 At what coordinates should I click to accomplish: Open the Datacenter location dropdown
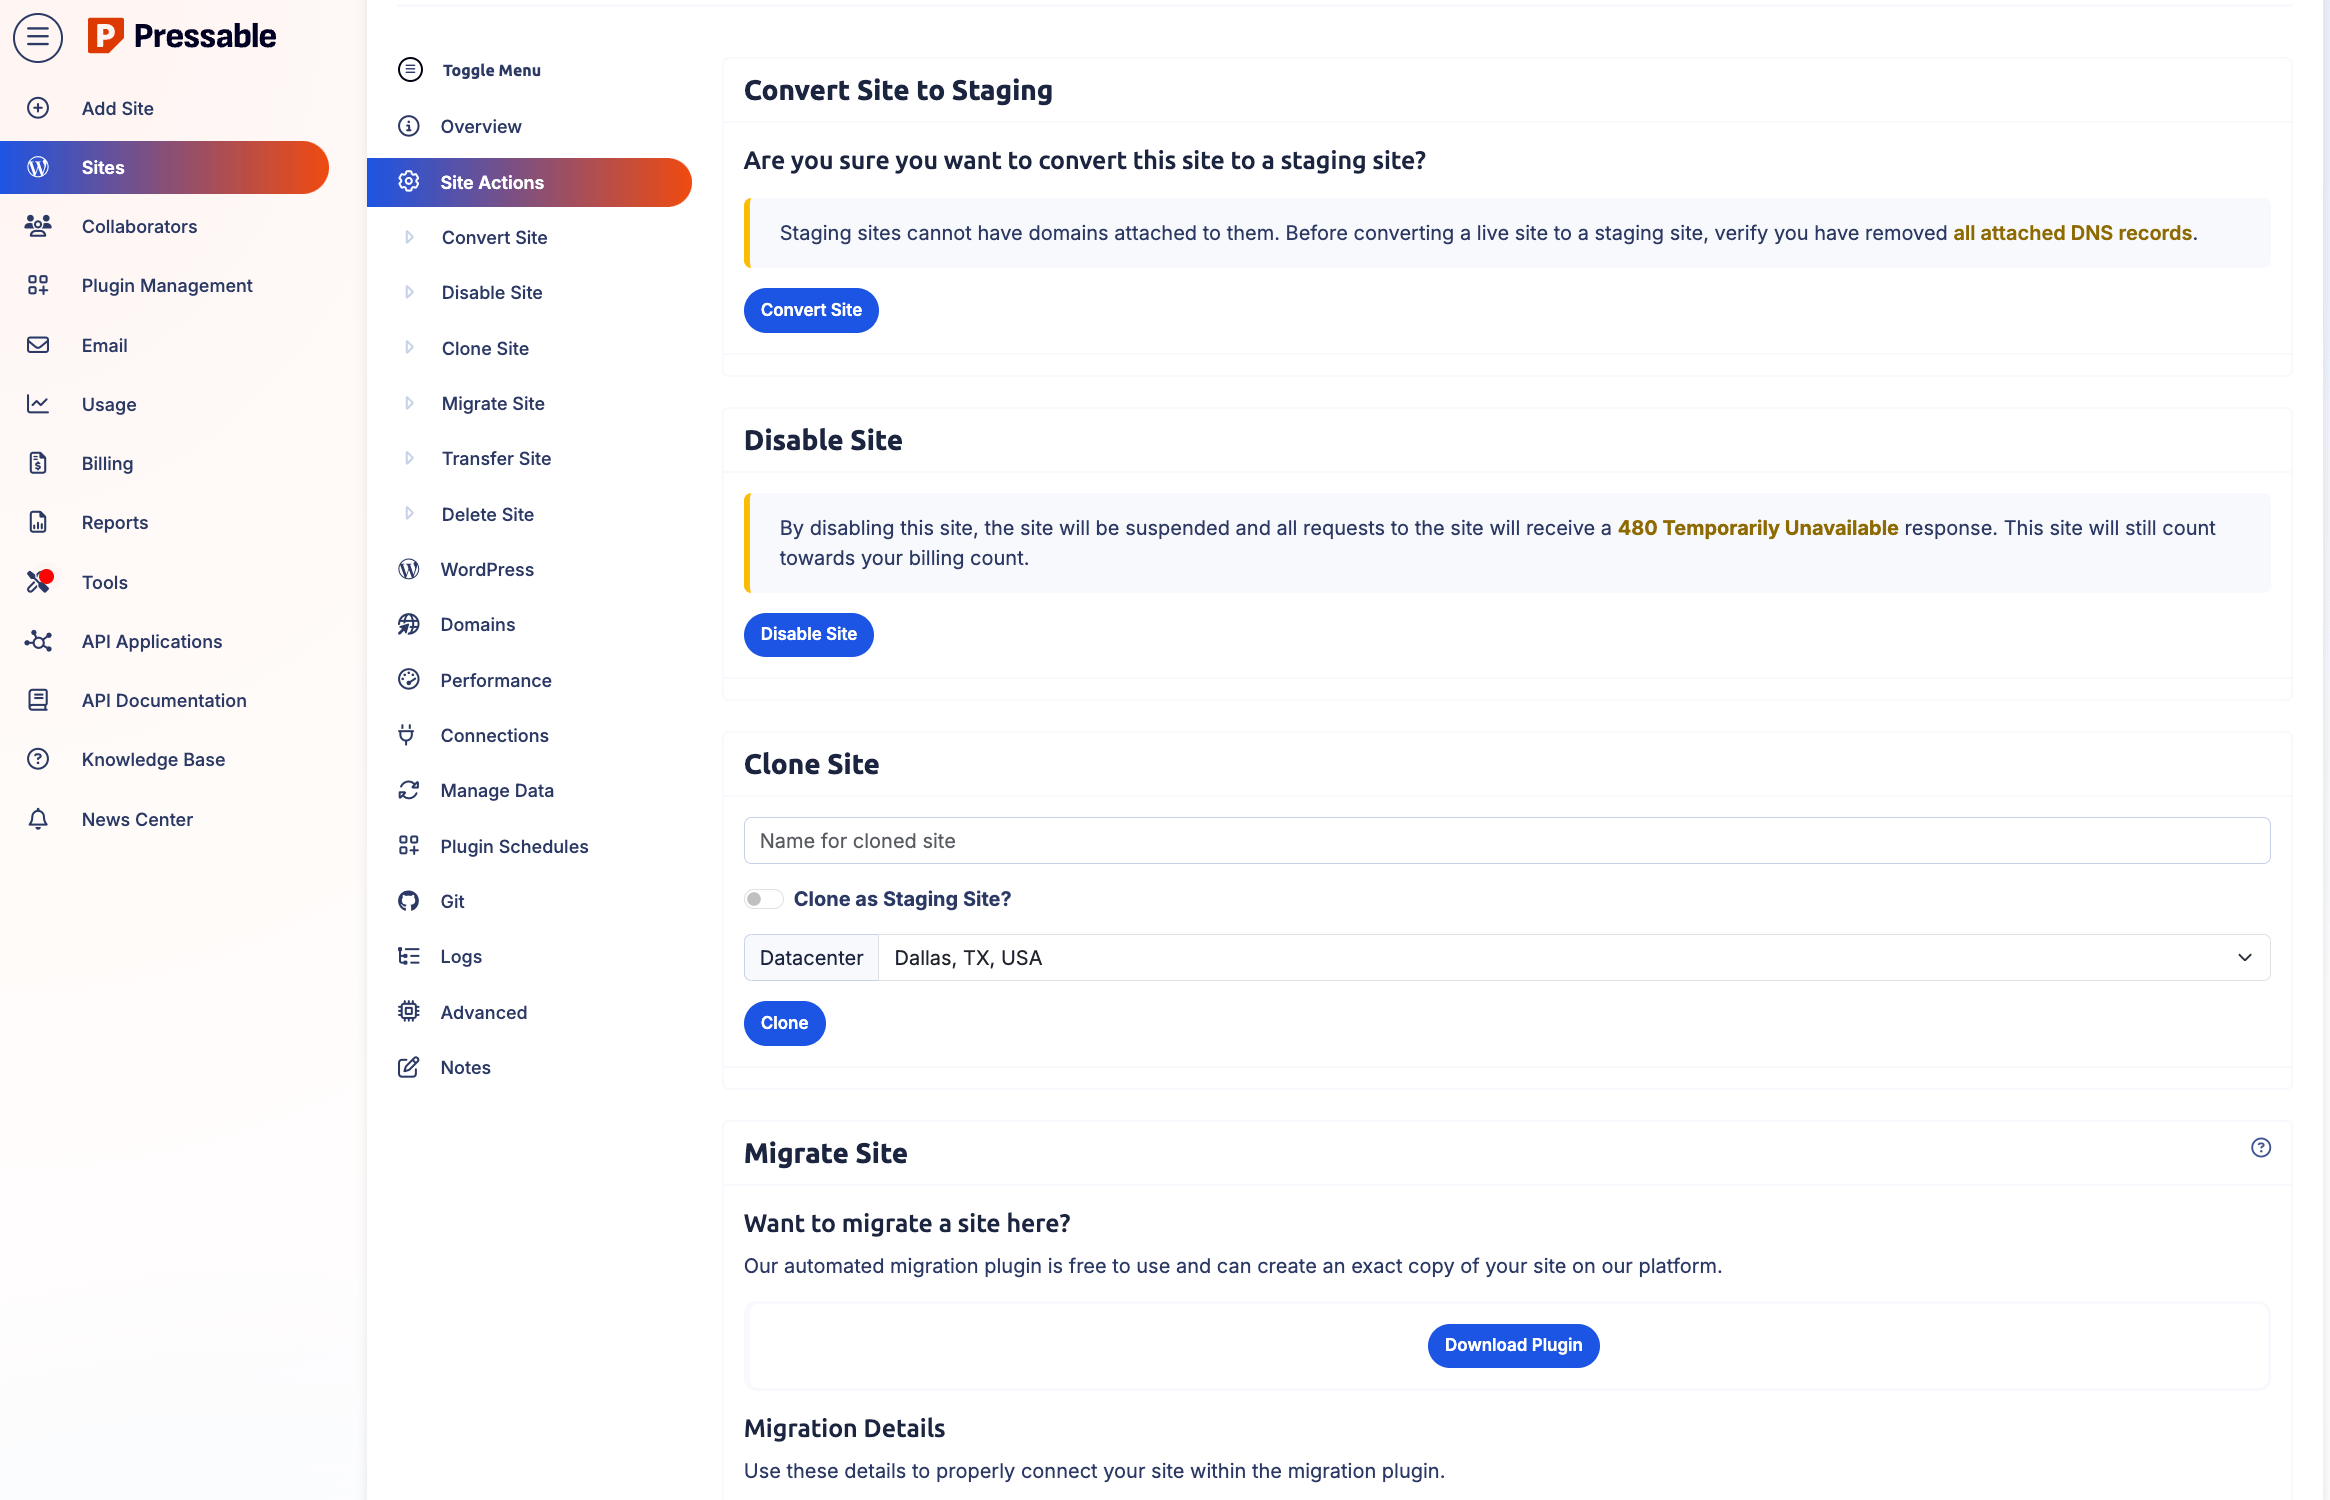point(1570,957)
